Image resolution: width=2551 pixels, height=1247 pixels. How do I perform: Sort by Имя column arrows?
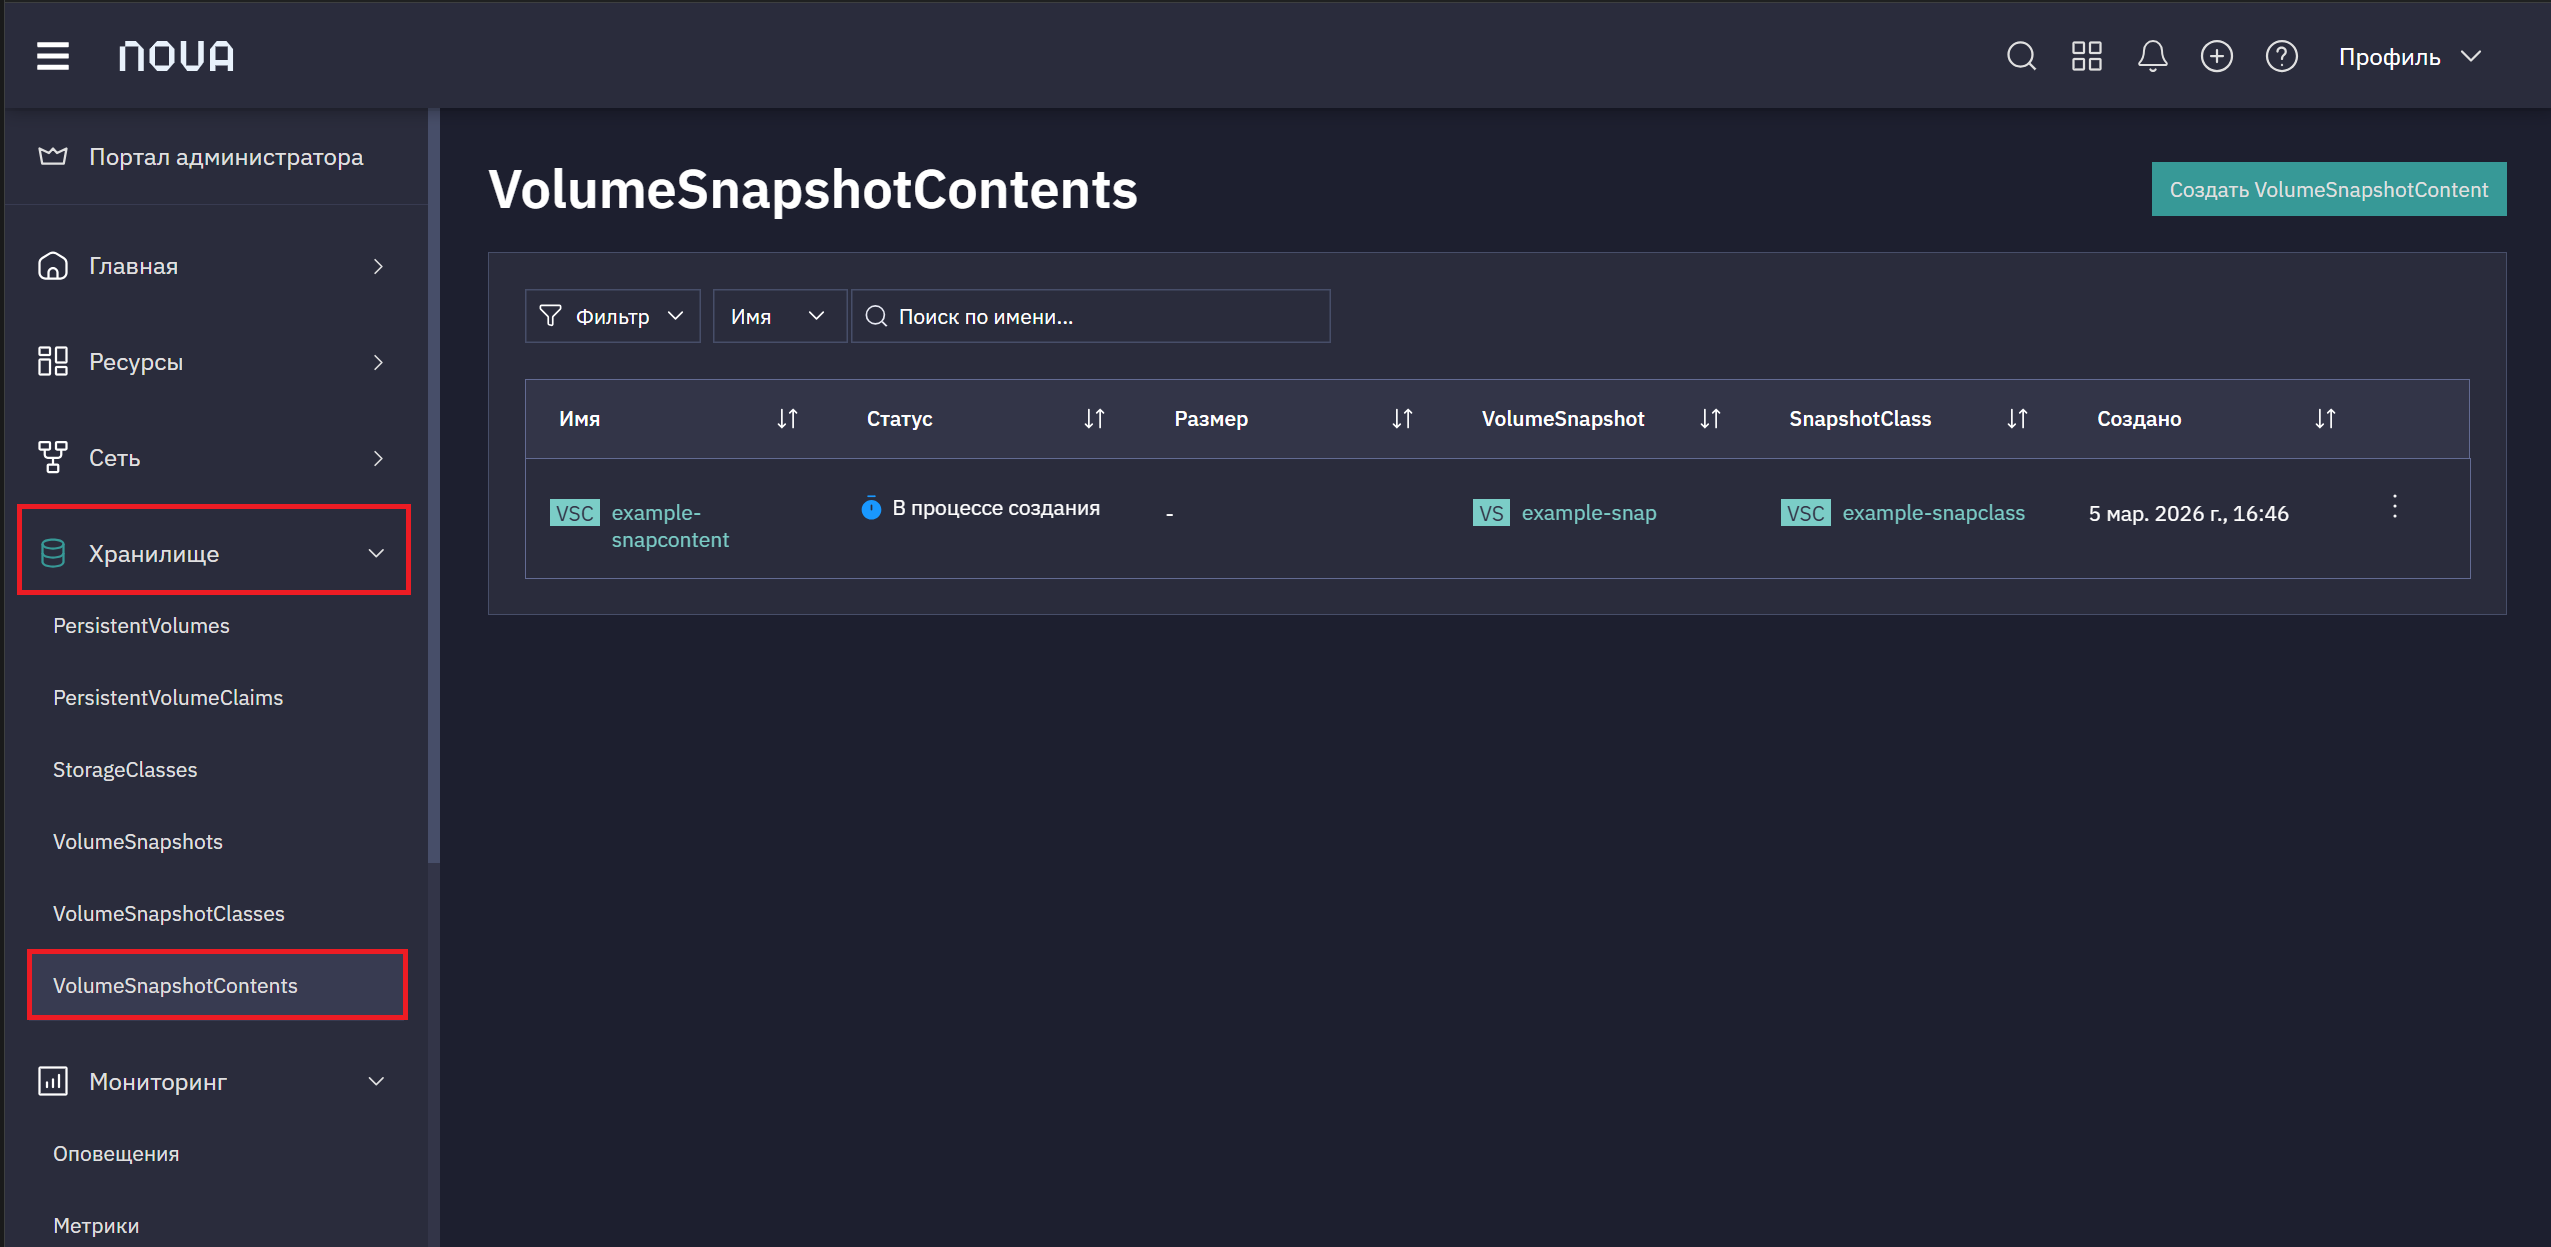[788, 419]
